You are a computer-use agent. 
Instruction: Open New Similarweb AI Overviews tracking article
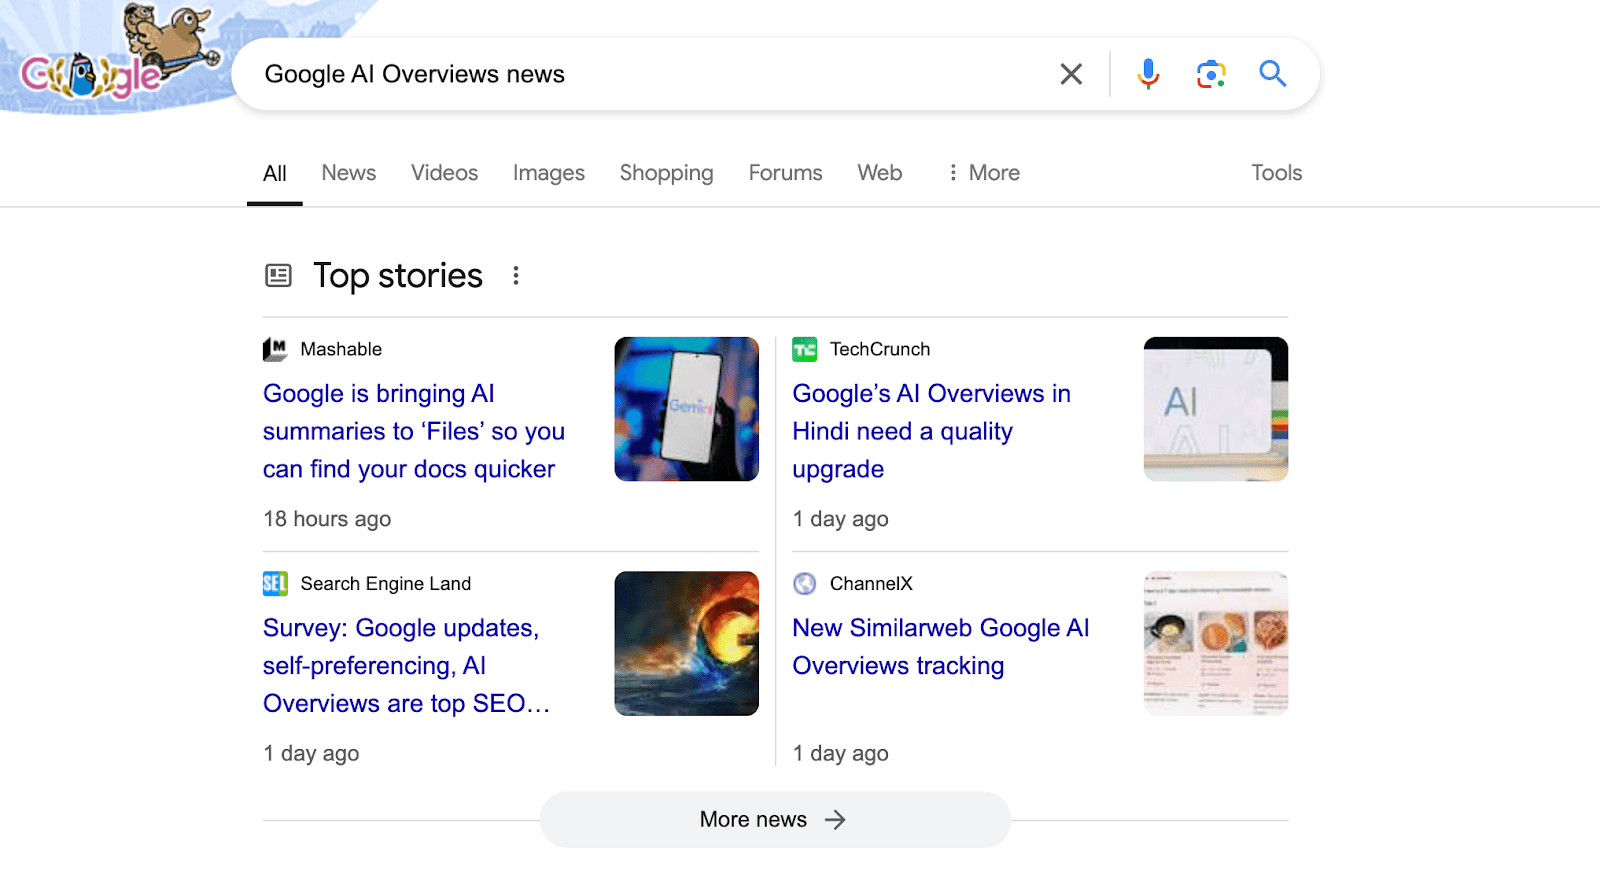coord(941,647)
